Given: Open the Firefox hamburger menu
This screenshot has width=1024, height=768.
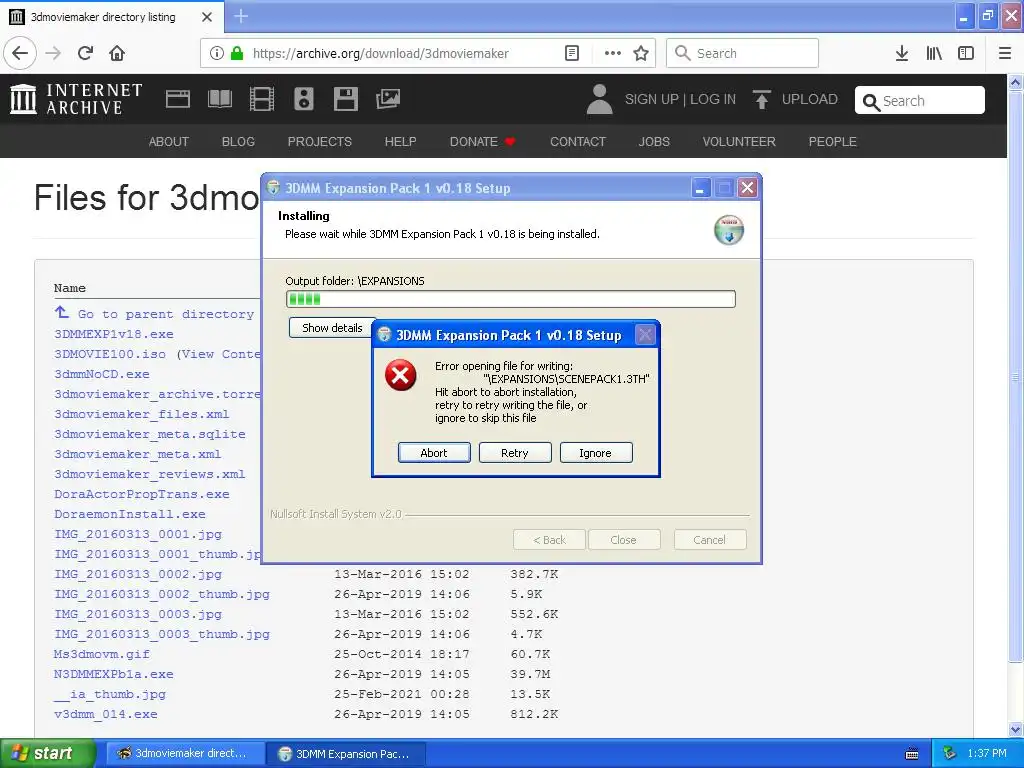Looking at the screenshot, I should pos(1005,53).
